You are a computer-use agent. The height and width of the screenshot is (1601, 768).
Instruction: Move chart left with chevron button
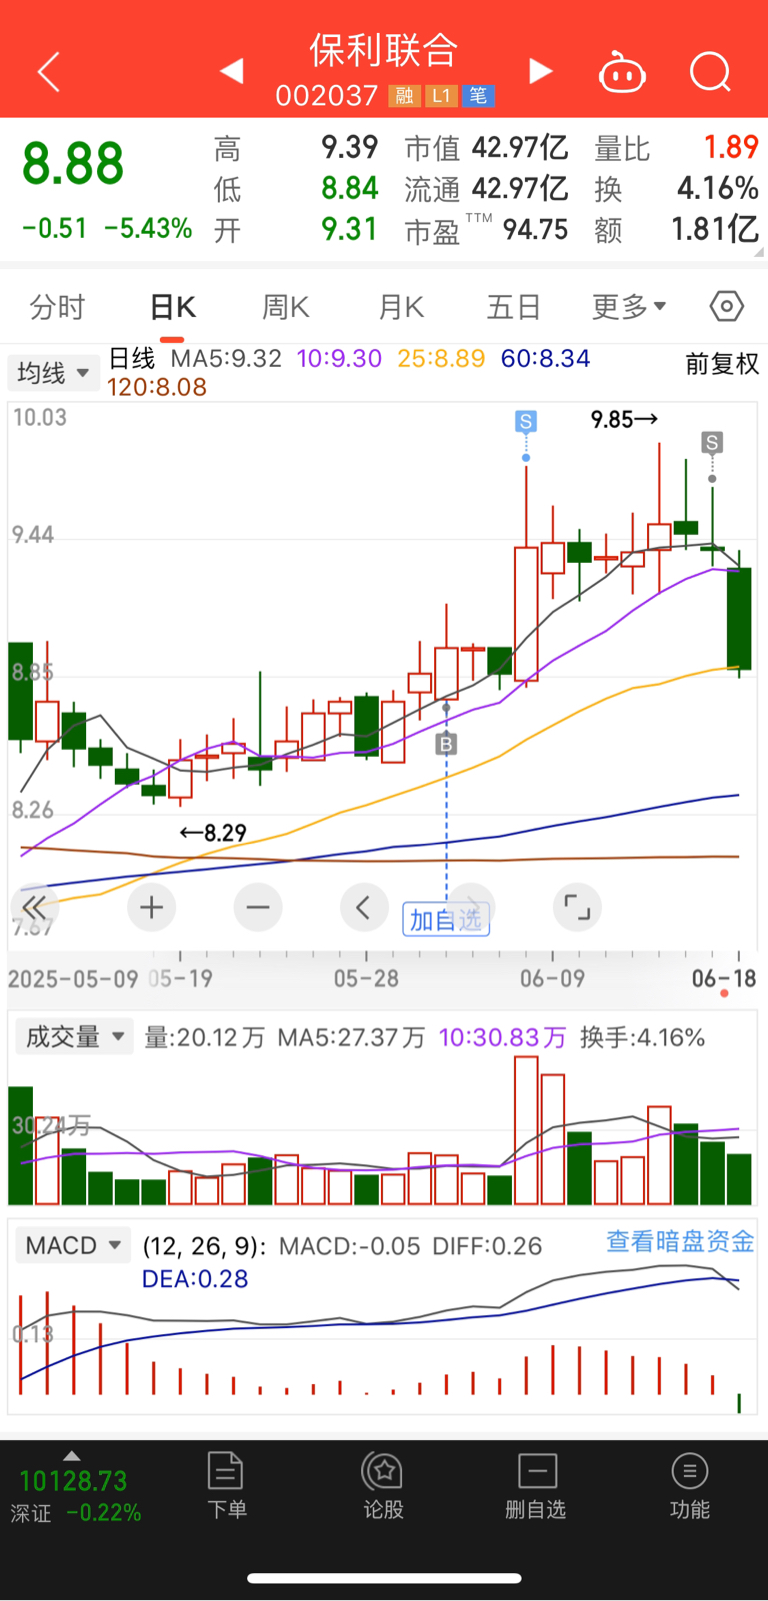[364, 907]
